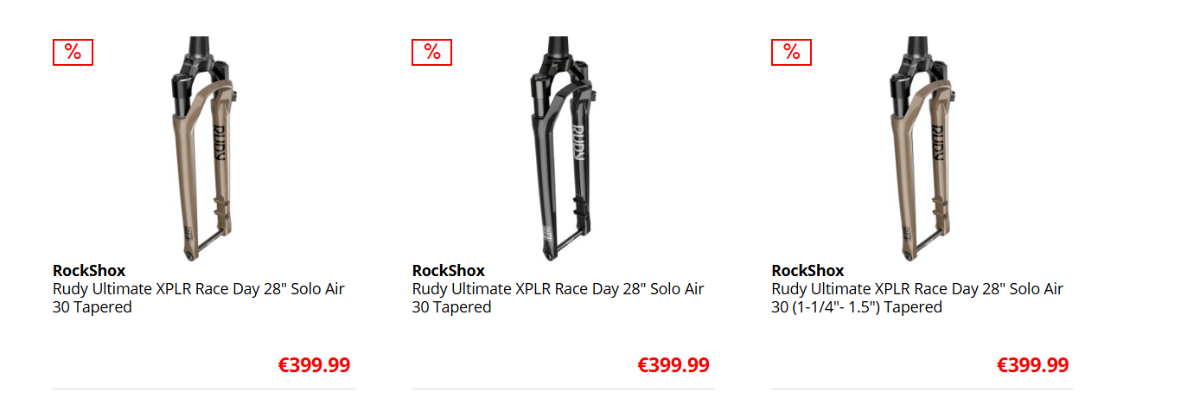Open the title containing (1-1/4"- 1.5") Tapered
This screenshot has height=412, width=1200.
(x=918, y=298)
